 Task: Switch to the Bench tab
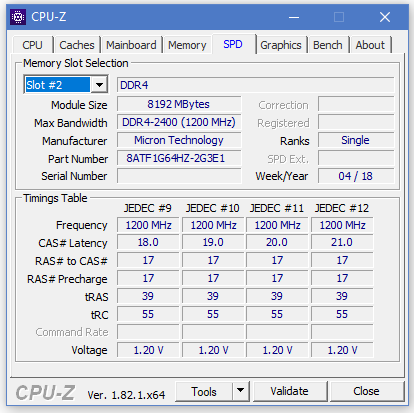[328, 45]
